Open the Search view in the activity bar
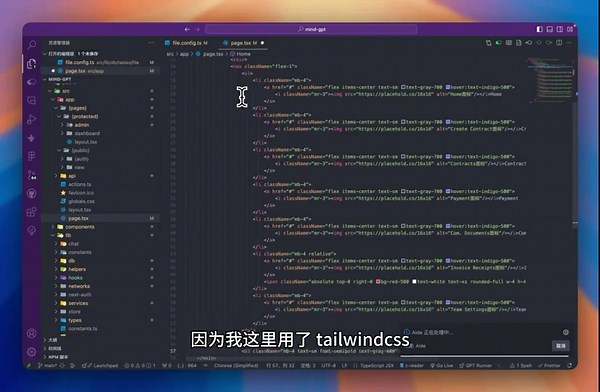 point(32,45)
